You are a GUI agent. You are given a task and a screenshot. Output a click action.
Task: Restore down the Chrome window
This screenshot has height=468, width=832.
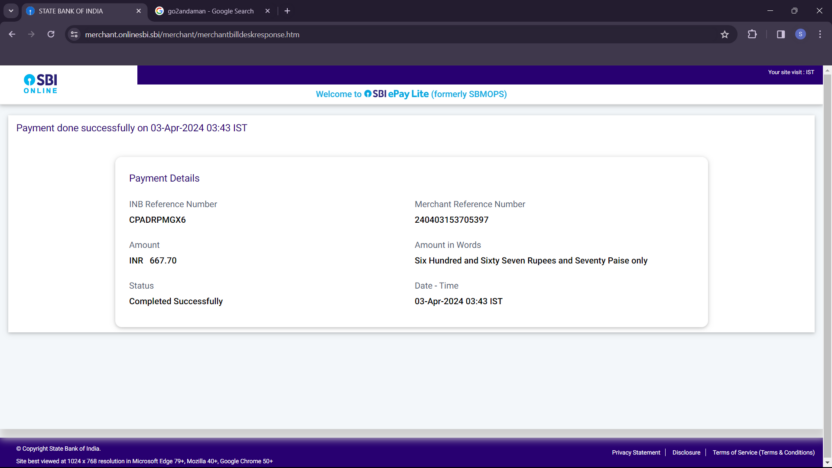(794, 11)
